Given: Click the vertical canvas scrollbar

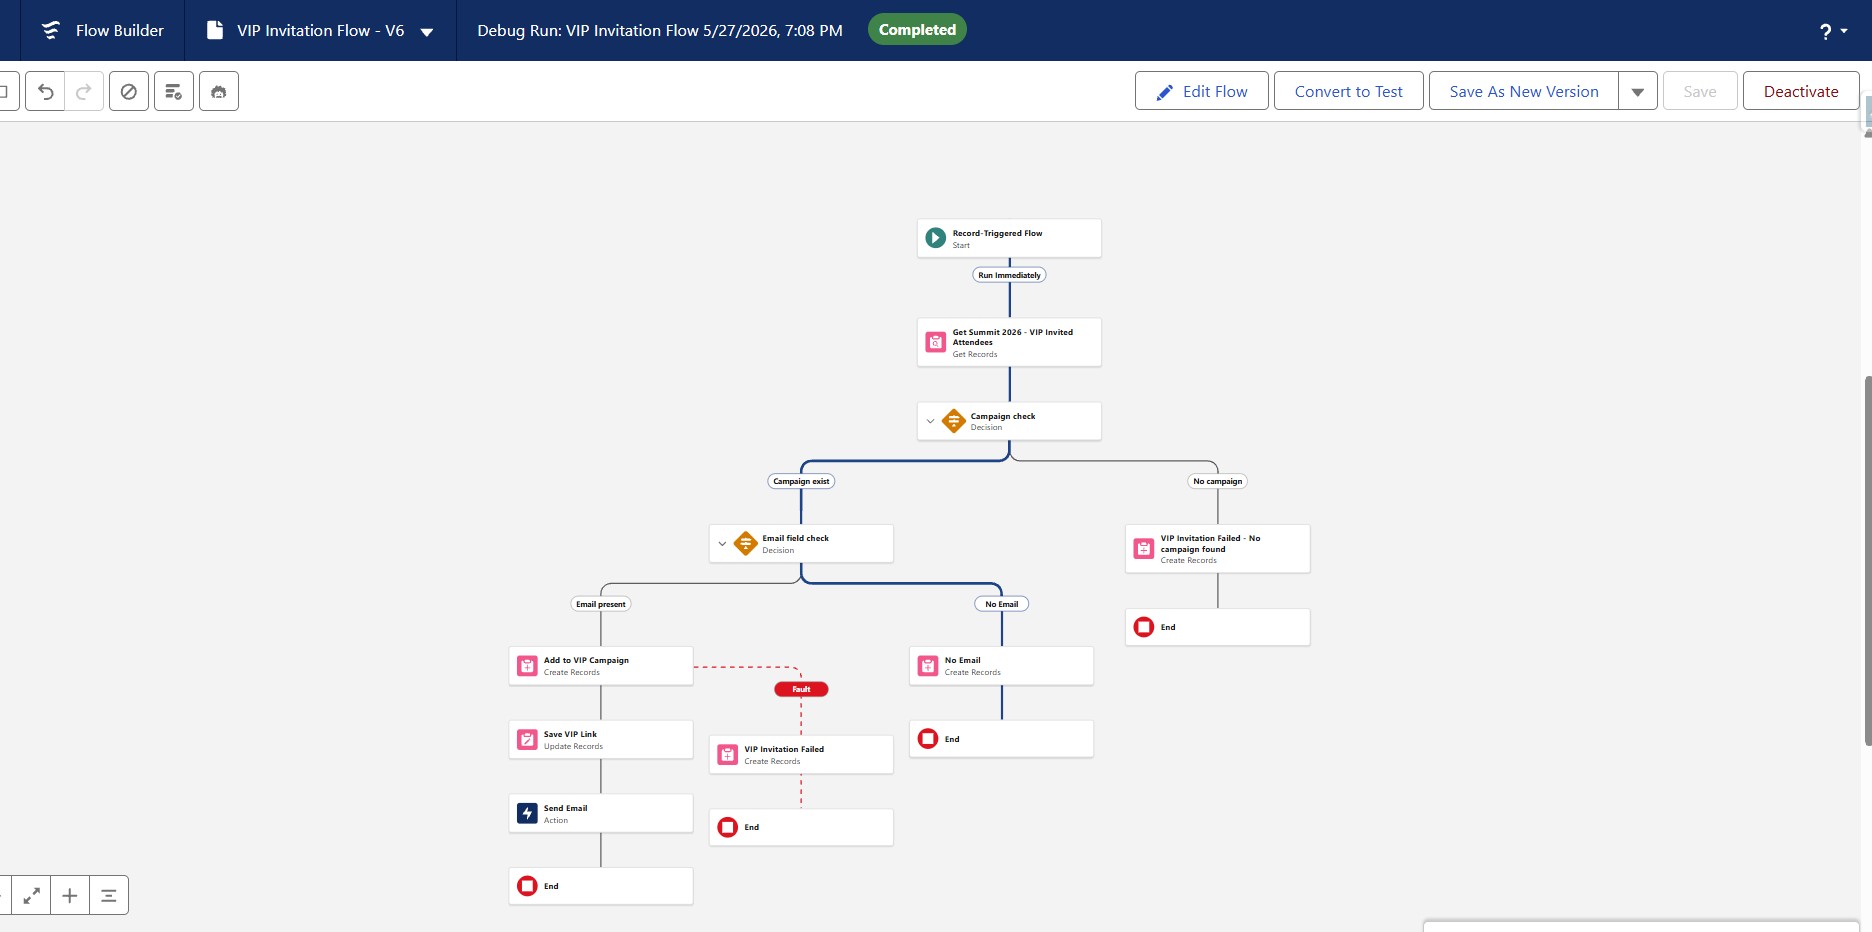Looking at the screenshot, I should pos(1867,560).
